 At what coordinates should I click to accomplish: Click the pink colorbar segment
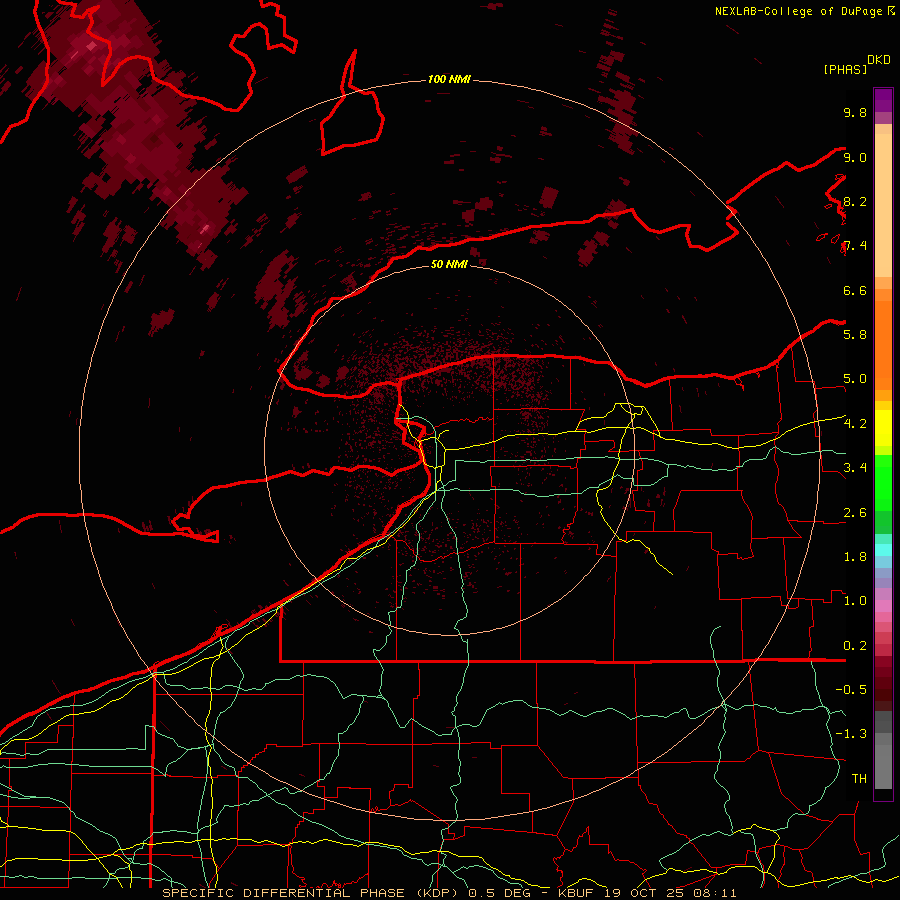pos(883,606)
